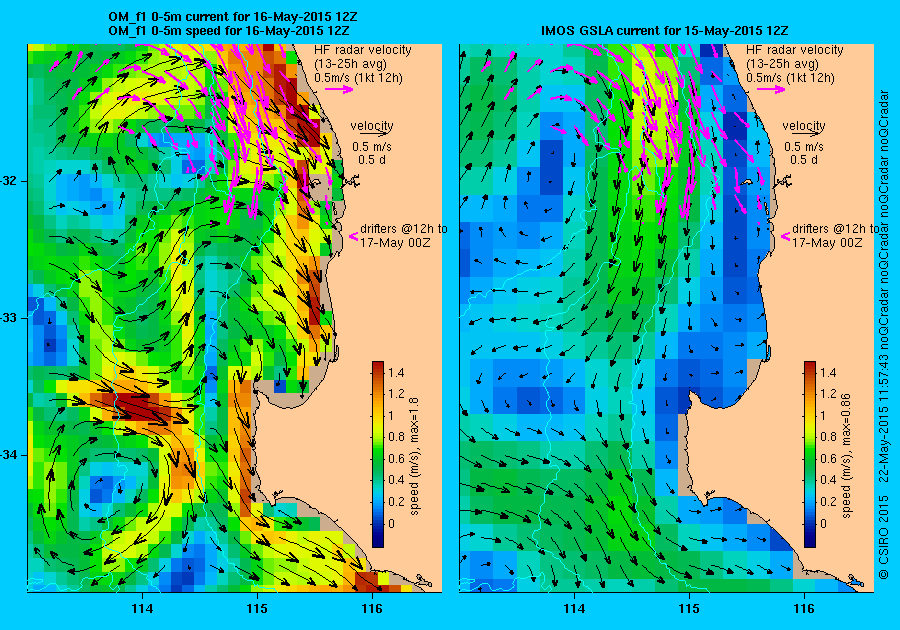Click '17-May 00Z' text in IMOS GSLA map
The image size is (900, 630).
828,243
